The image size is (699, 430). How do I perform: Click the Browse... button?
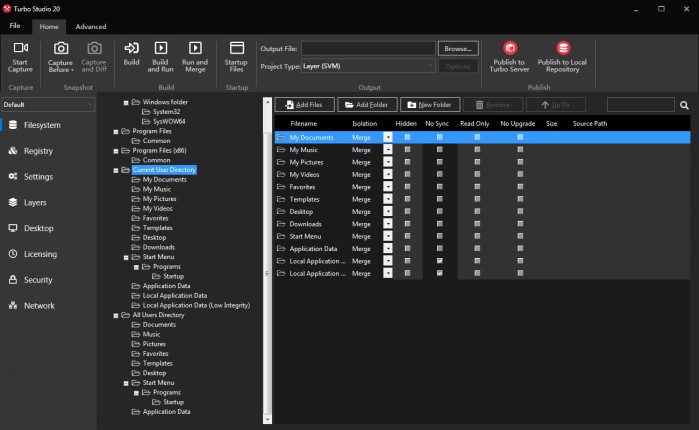point(458,48)
